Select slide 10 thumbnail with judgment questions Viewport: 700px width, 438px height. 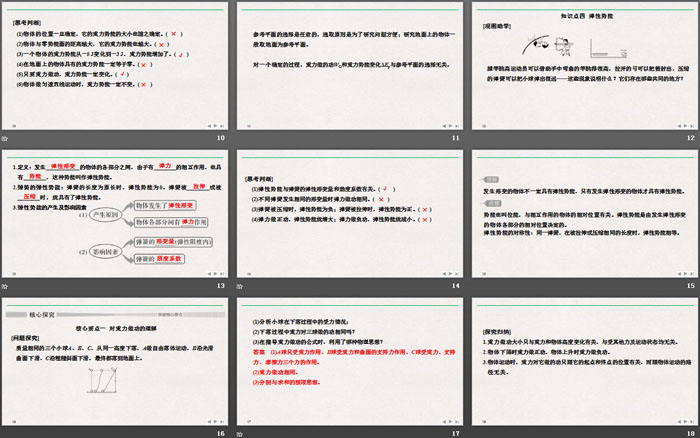click(116, 64)
